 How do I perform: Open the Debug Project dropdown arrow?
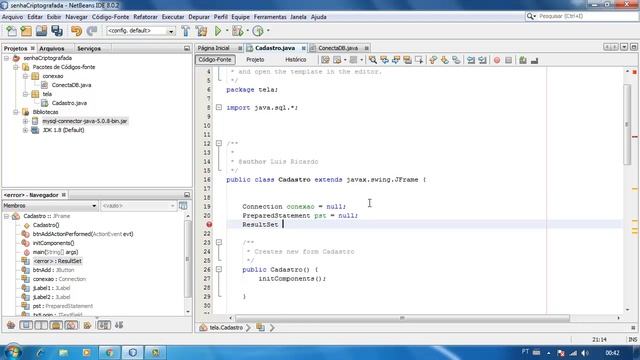click(247, 31)
